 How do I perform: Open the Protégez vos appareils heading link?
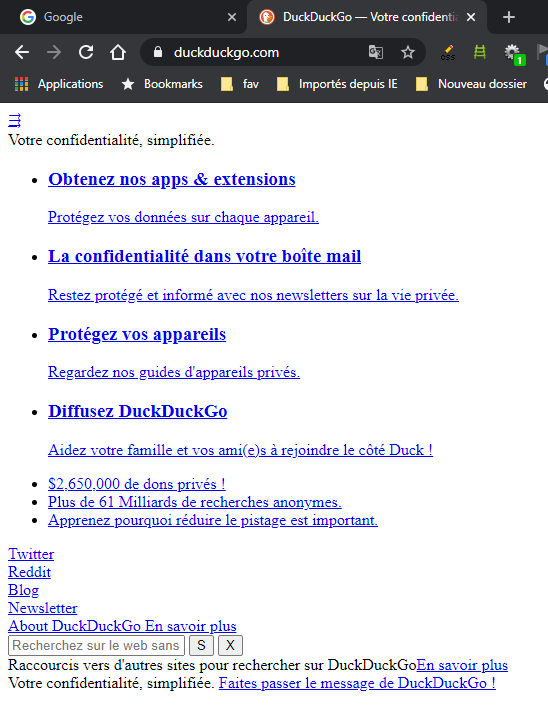coord(137,334)
